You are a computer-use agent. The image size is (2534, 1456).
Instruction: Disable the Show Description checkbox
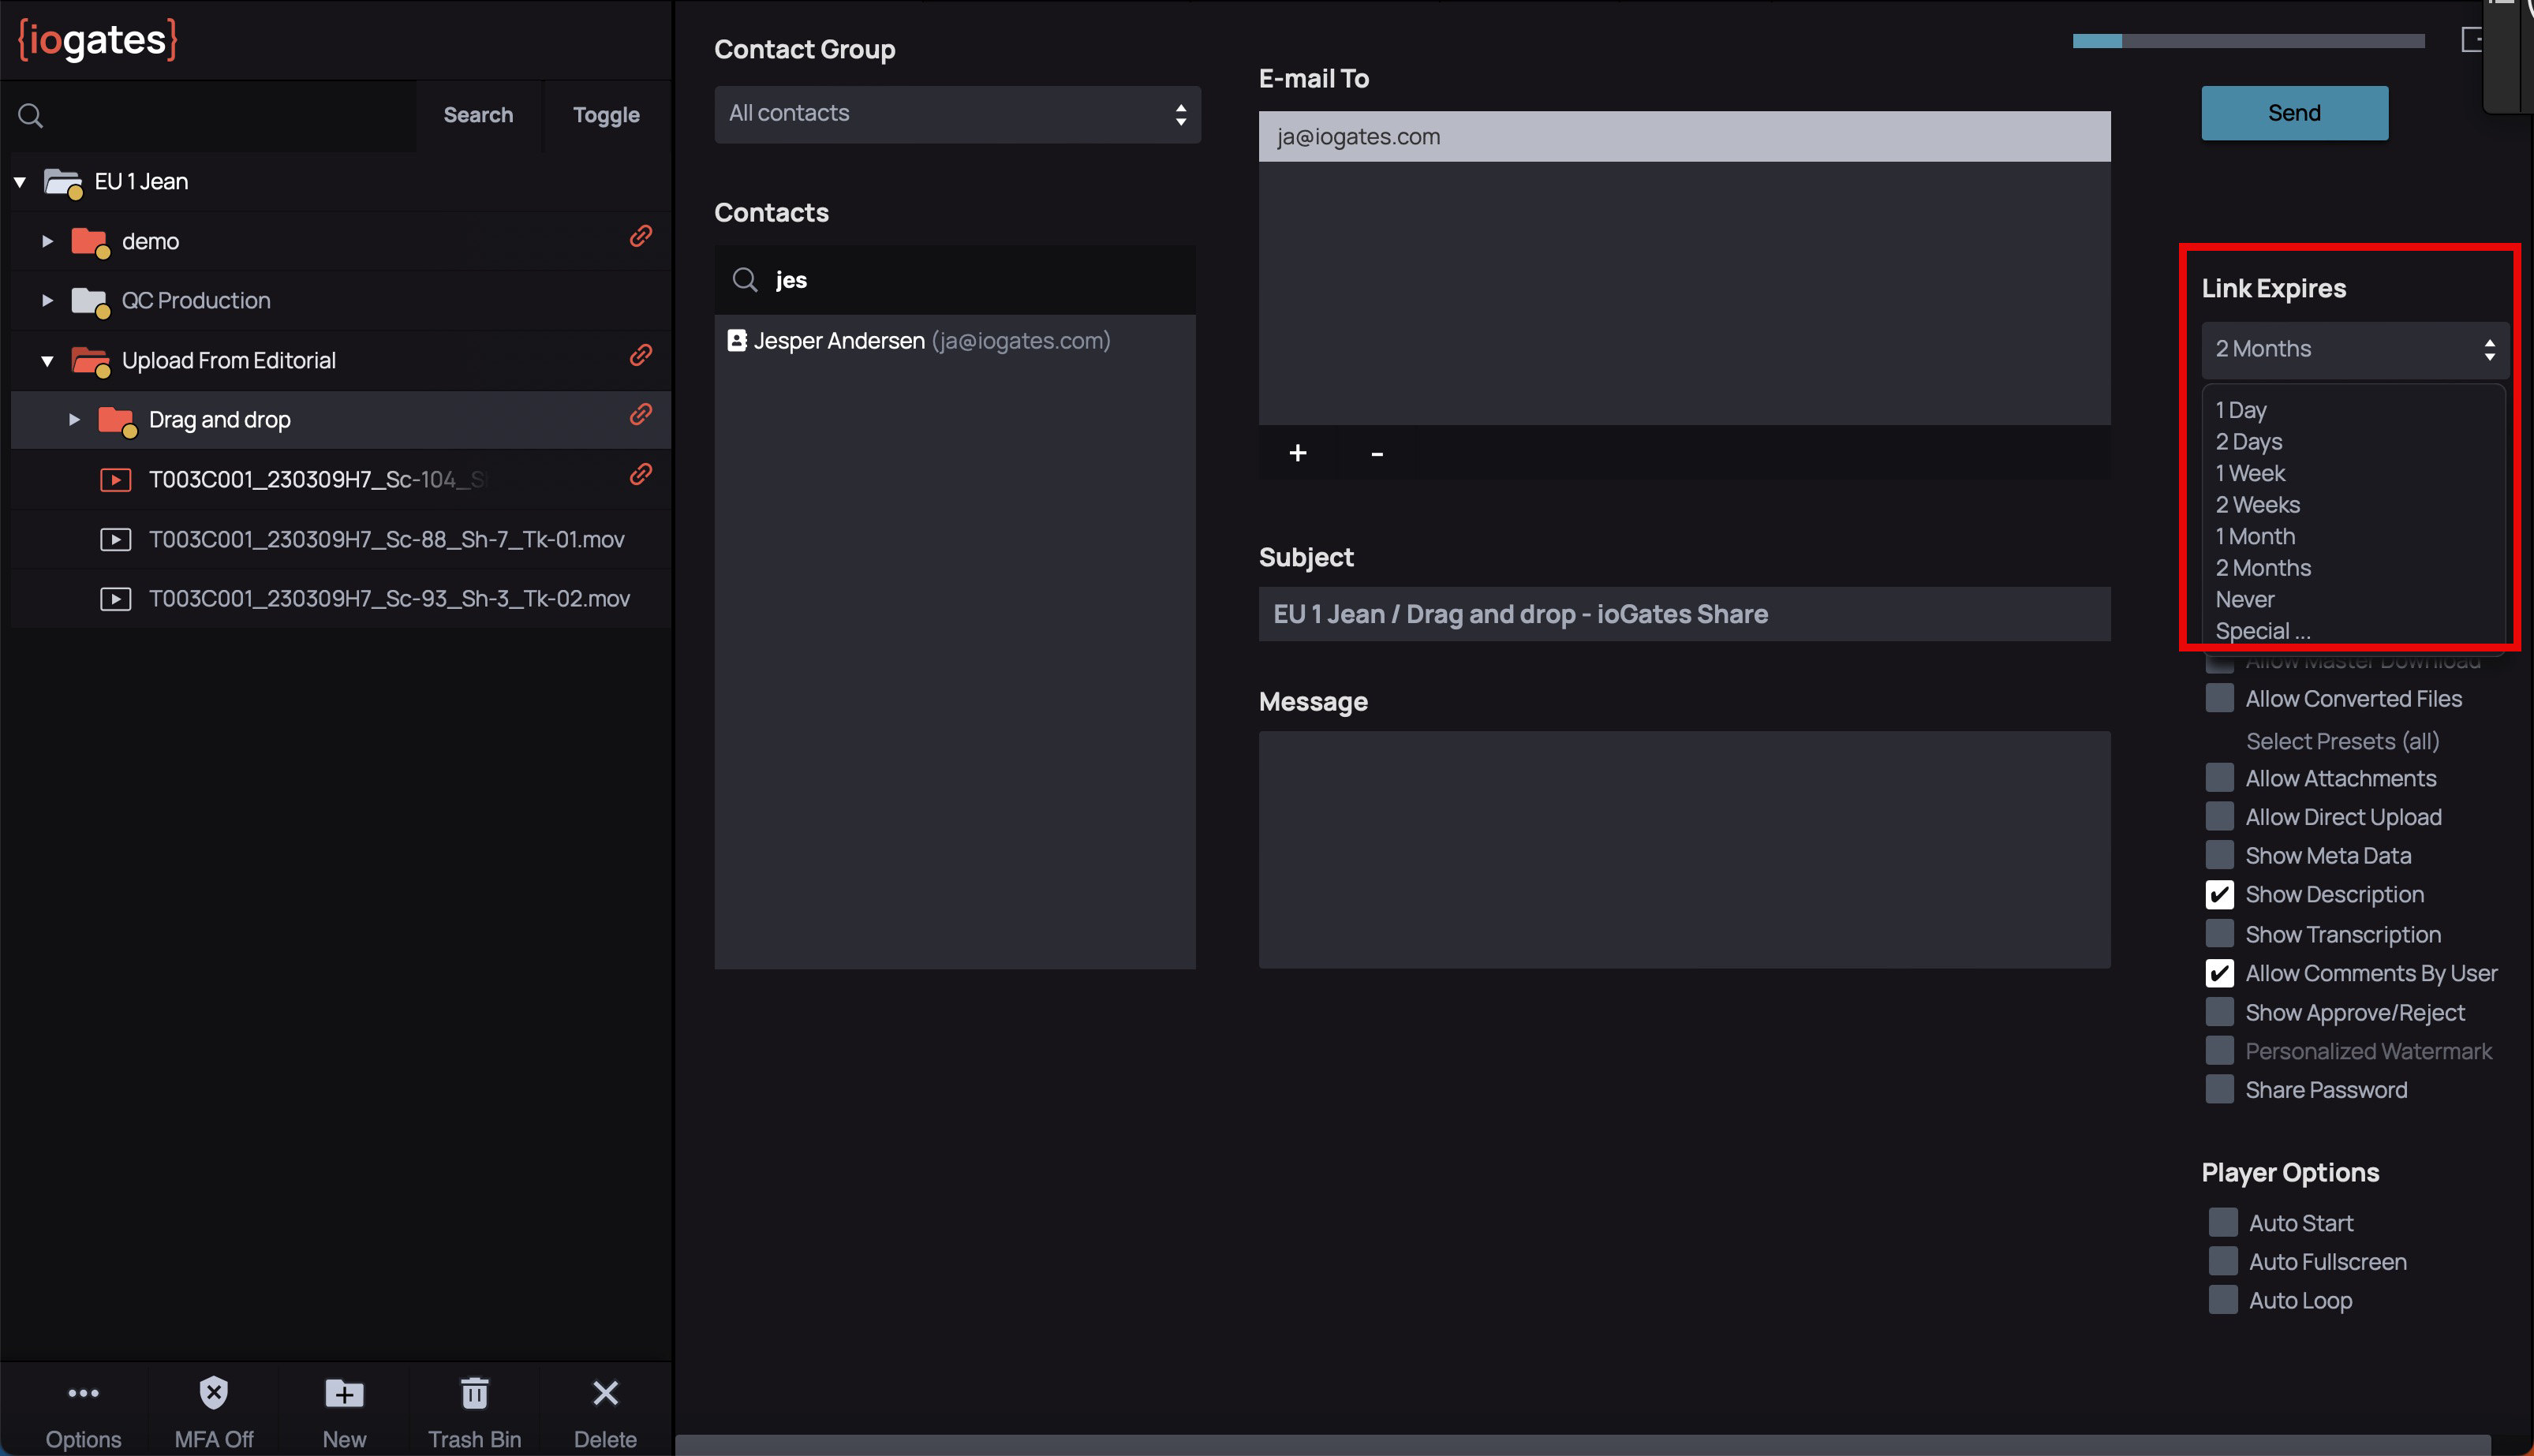(x=2219, y=894)
